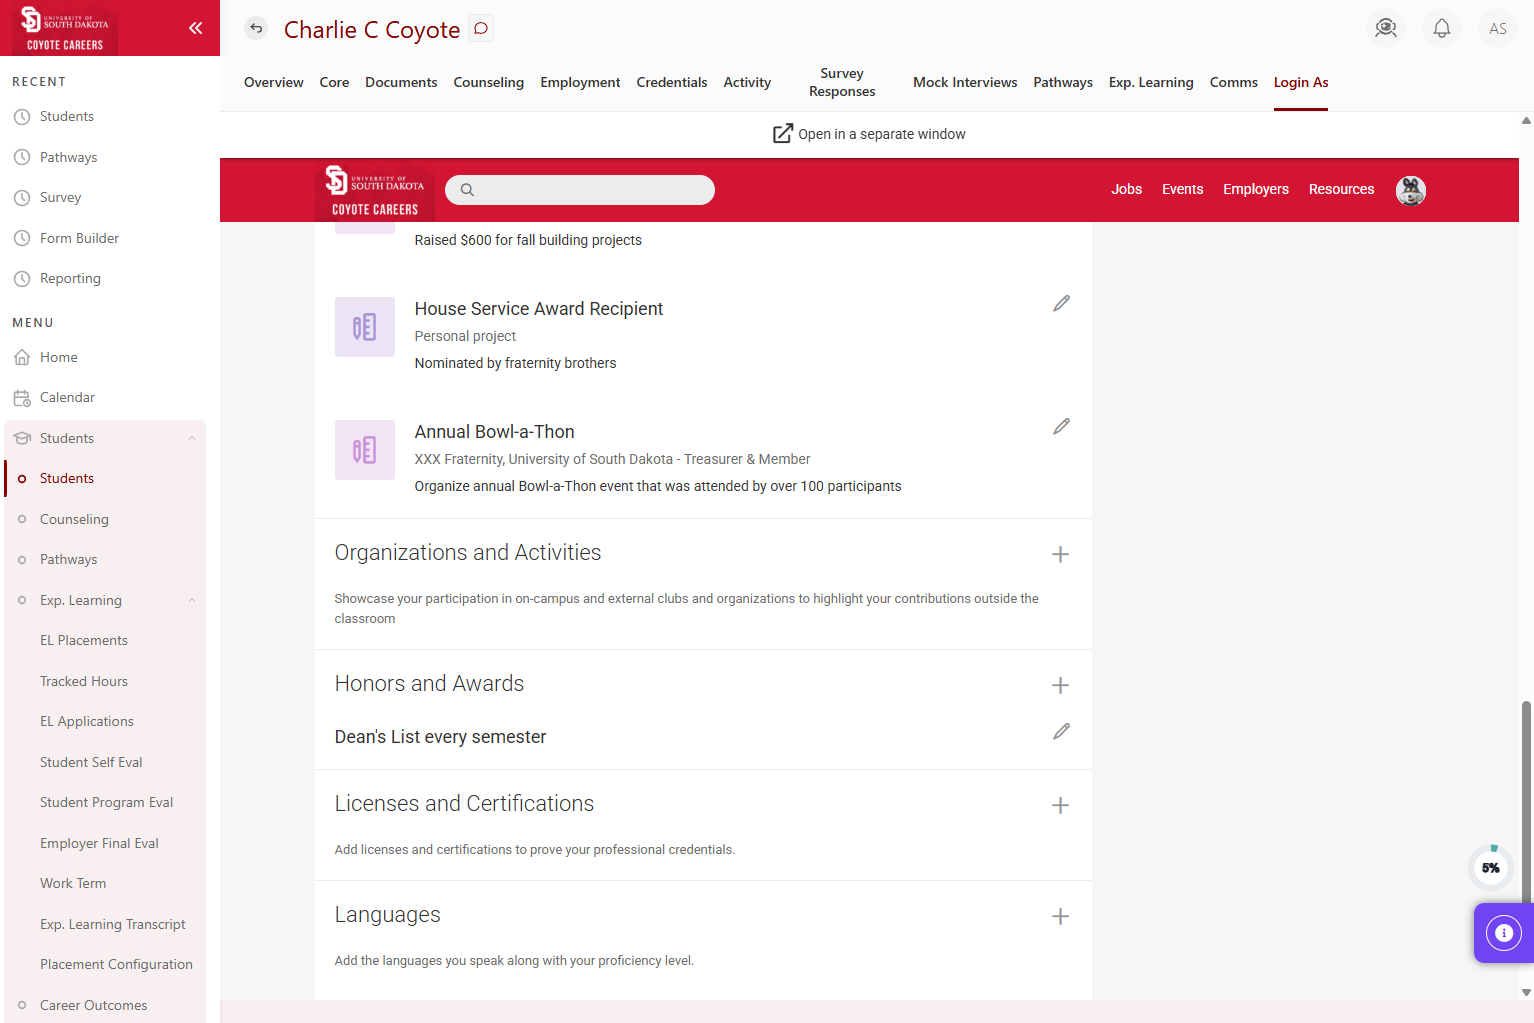The height and width of the screenshot is (1023, 1534).
Task: Open the coyote mascot profile avatar
Action: pyautogui.click(x=1411, y=190)
